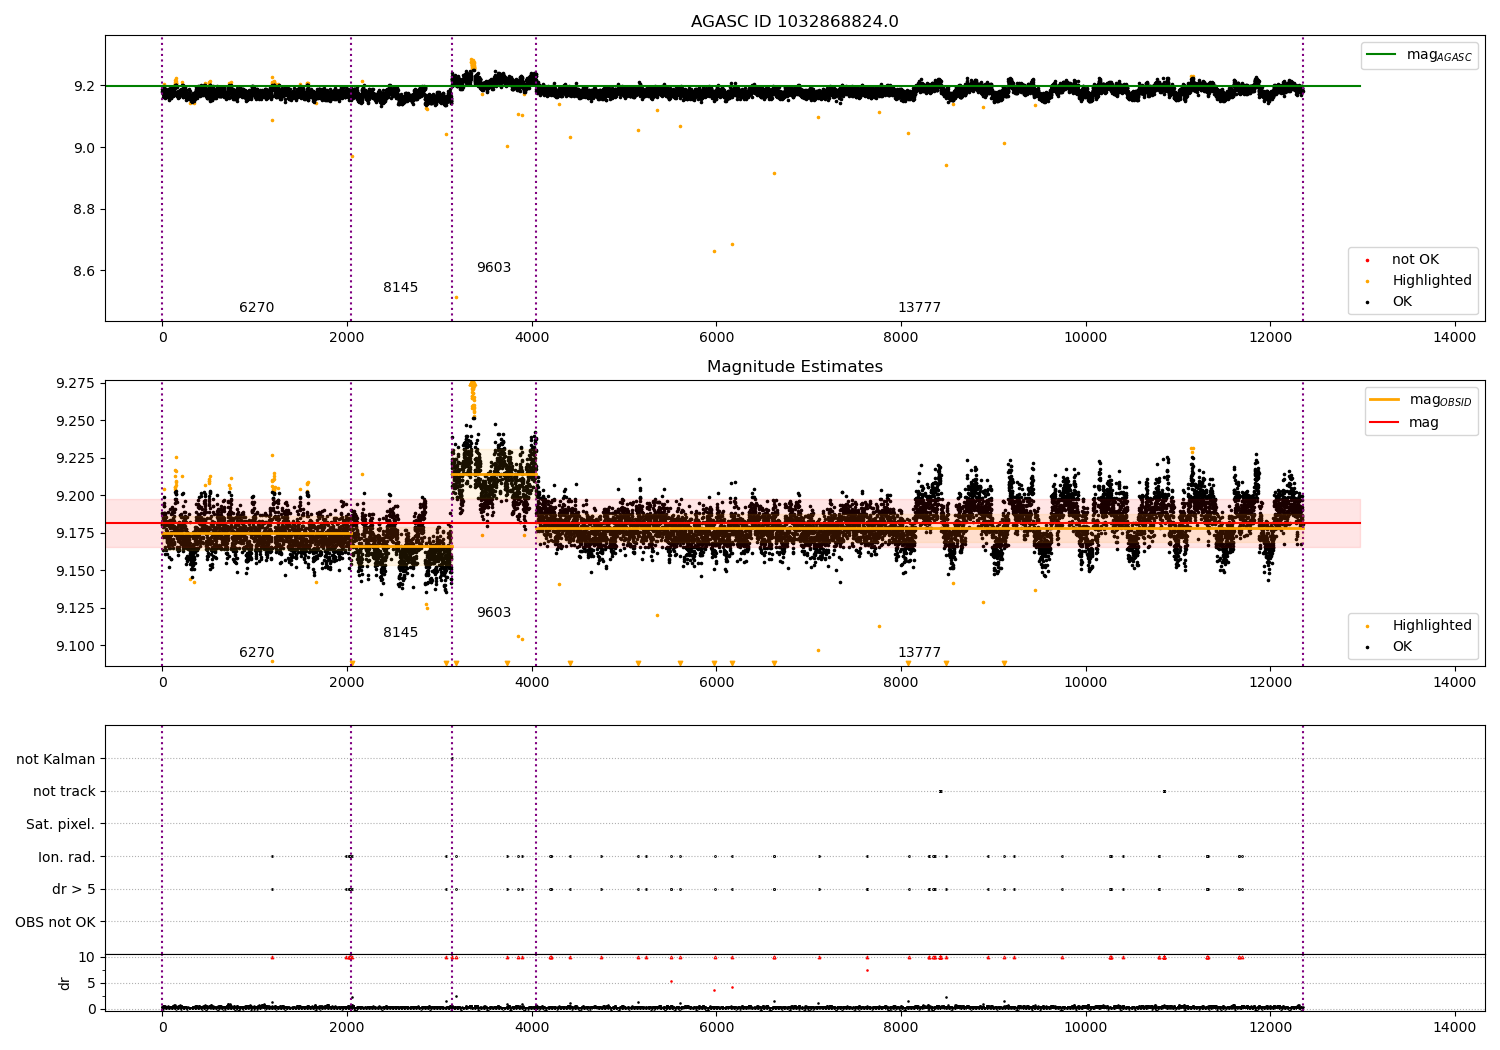Click obsid label 8145 in the AGASC plot
1500x1050 pixels.
coord(400,288)
